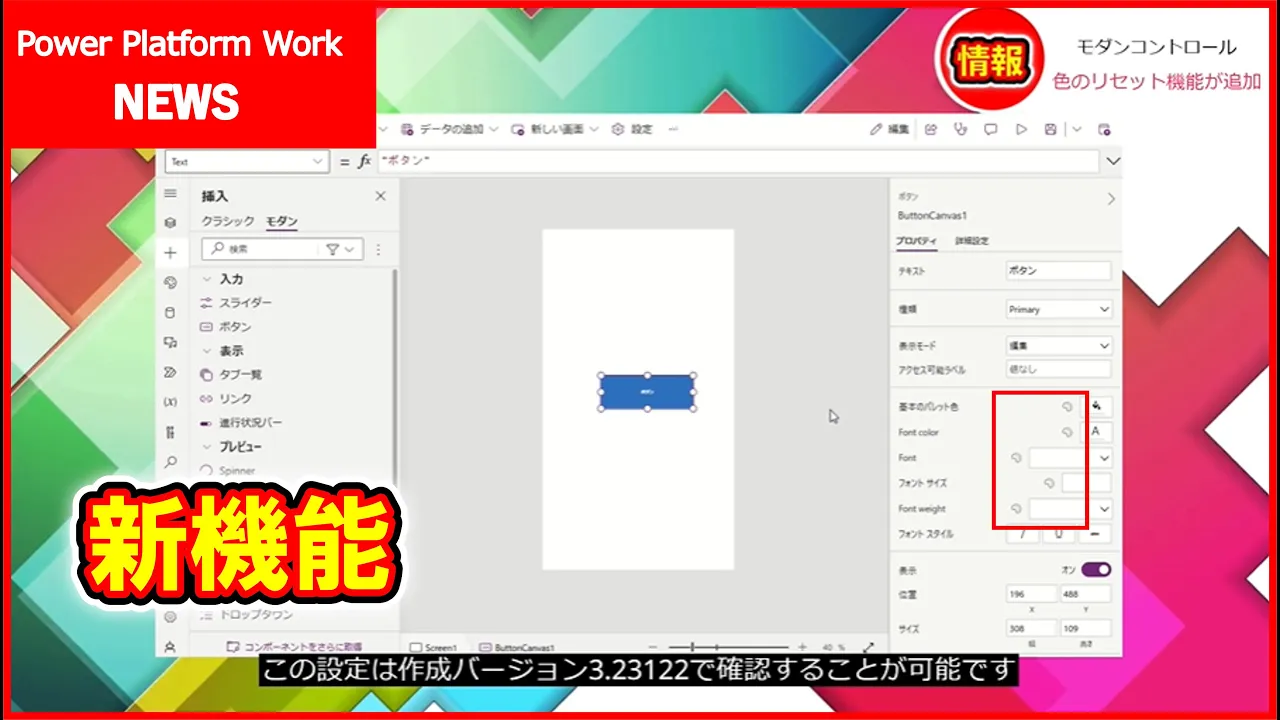Viewport: 1280px width, 720px height.
Task: Click the Publish icon at toolbar end
Action: pos(1104,129)
